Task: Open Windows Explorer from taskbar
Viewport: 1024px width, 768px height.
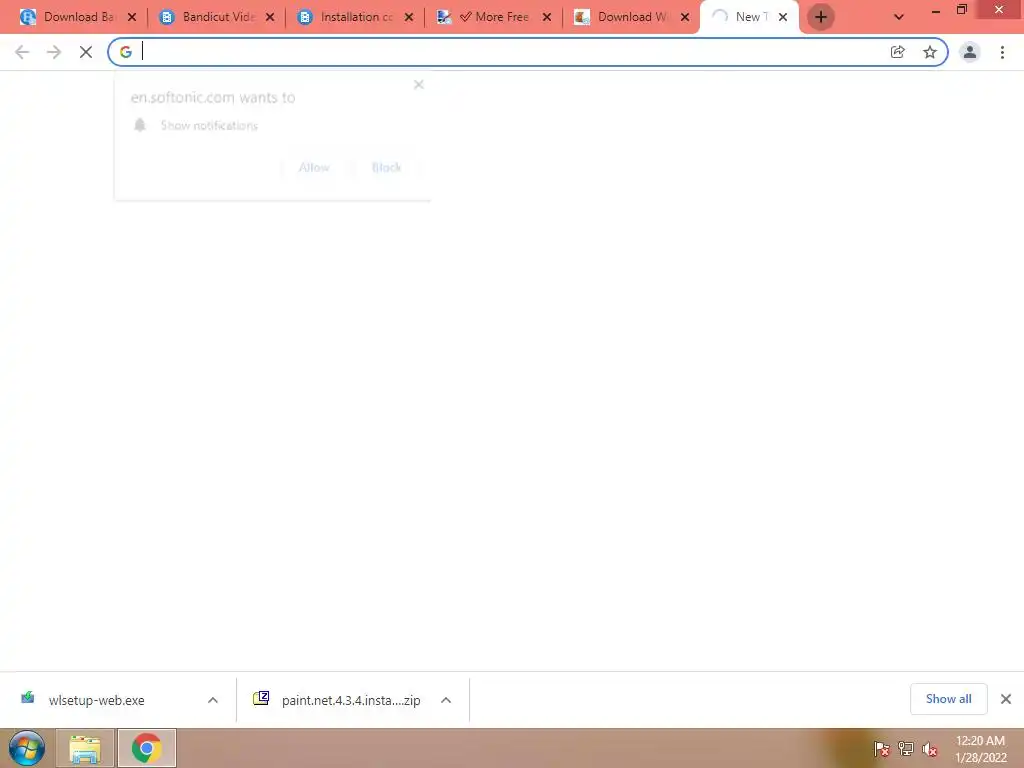Action: 85,748
